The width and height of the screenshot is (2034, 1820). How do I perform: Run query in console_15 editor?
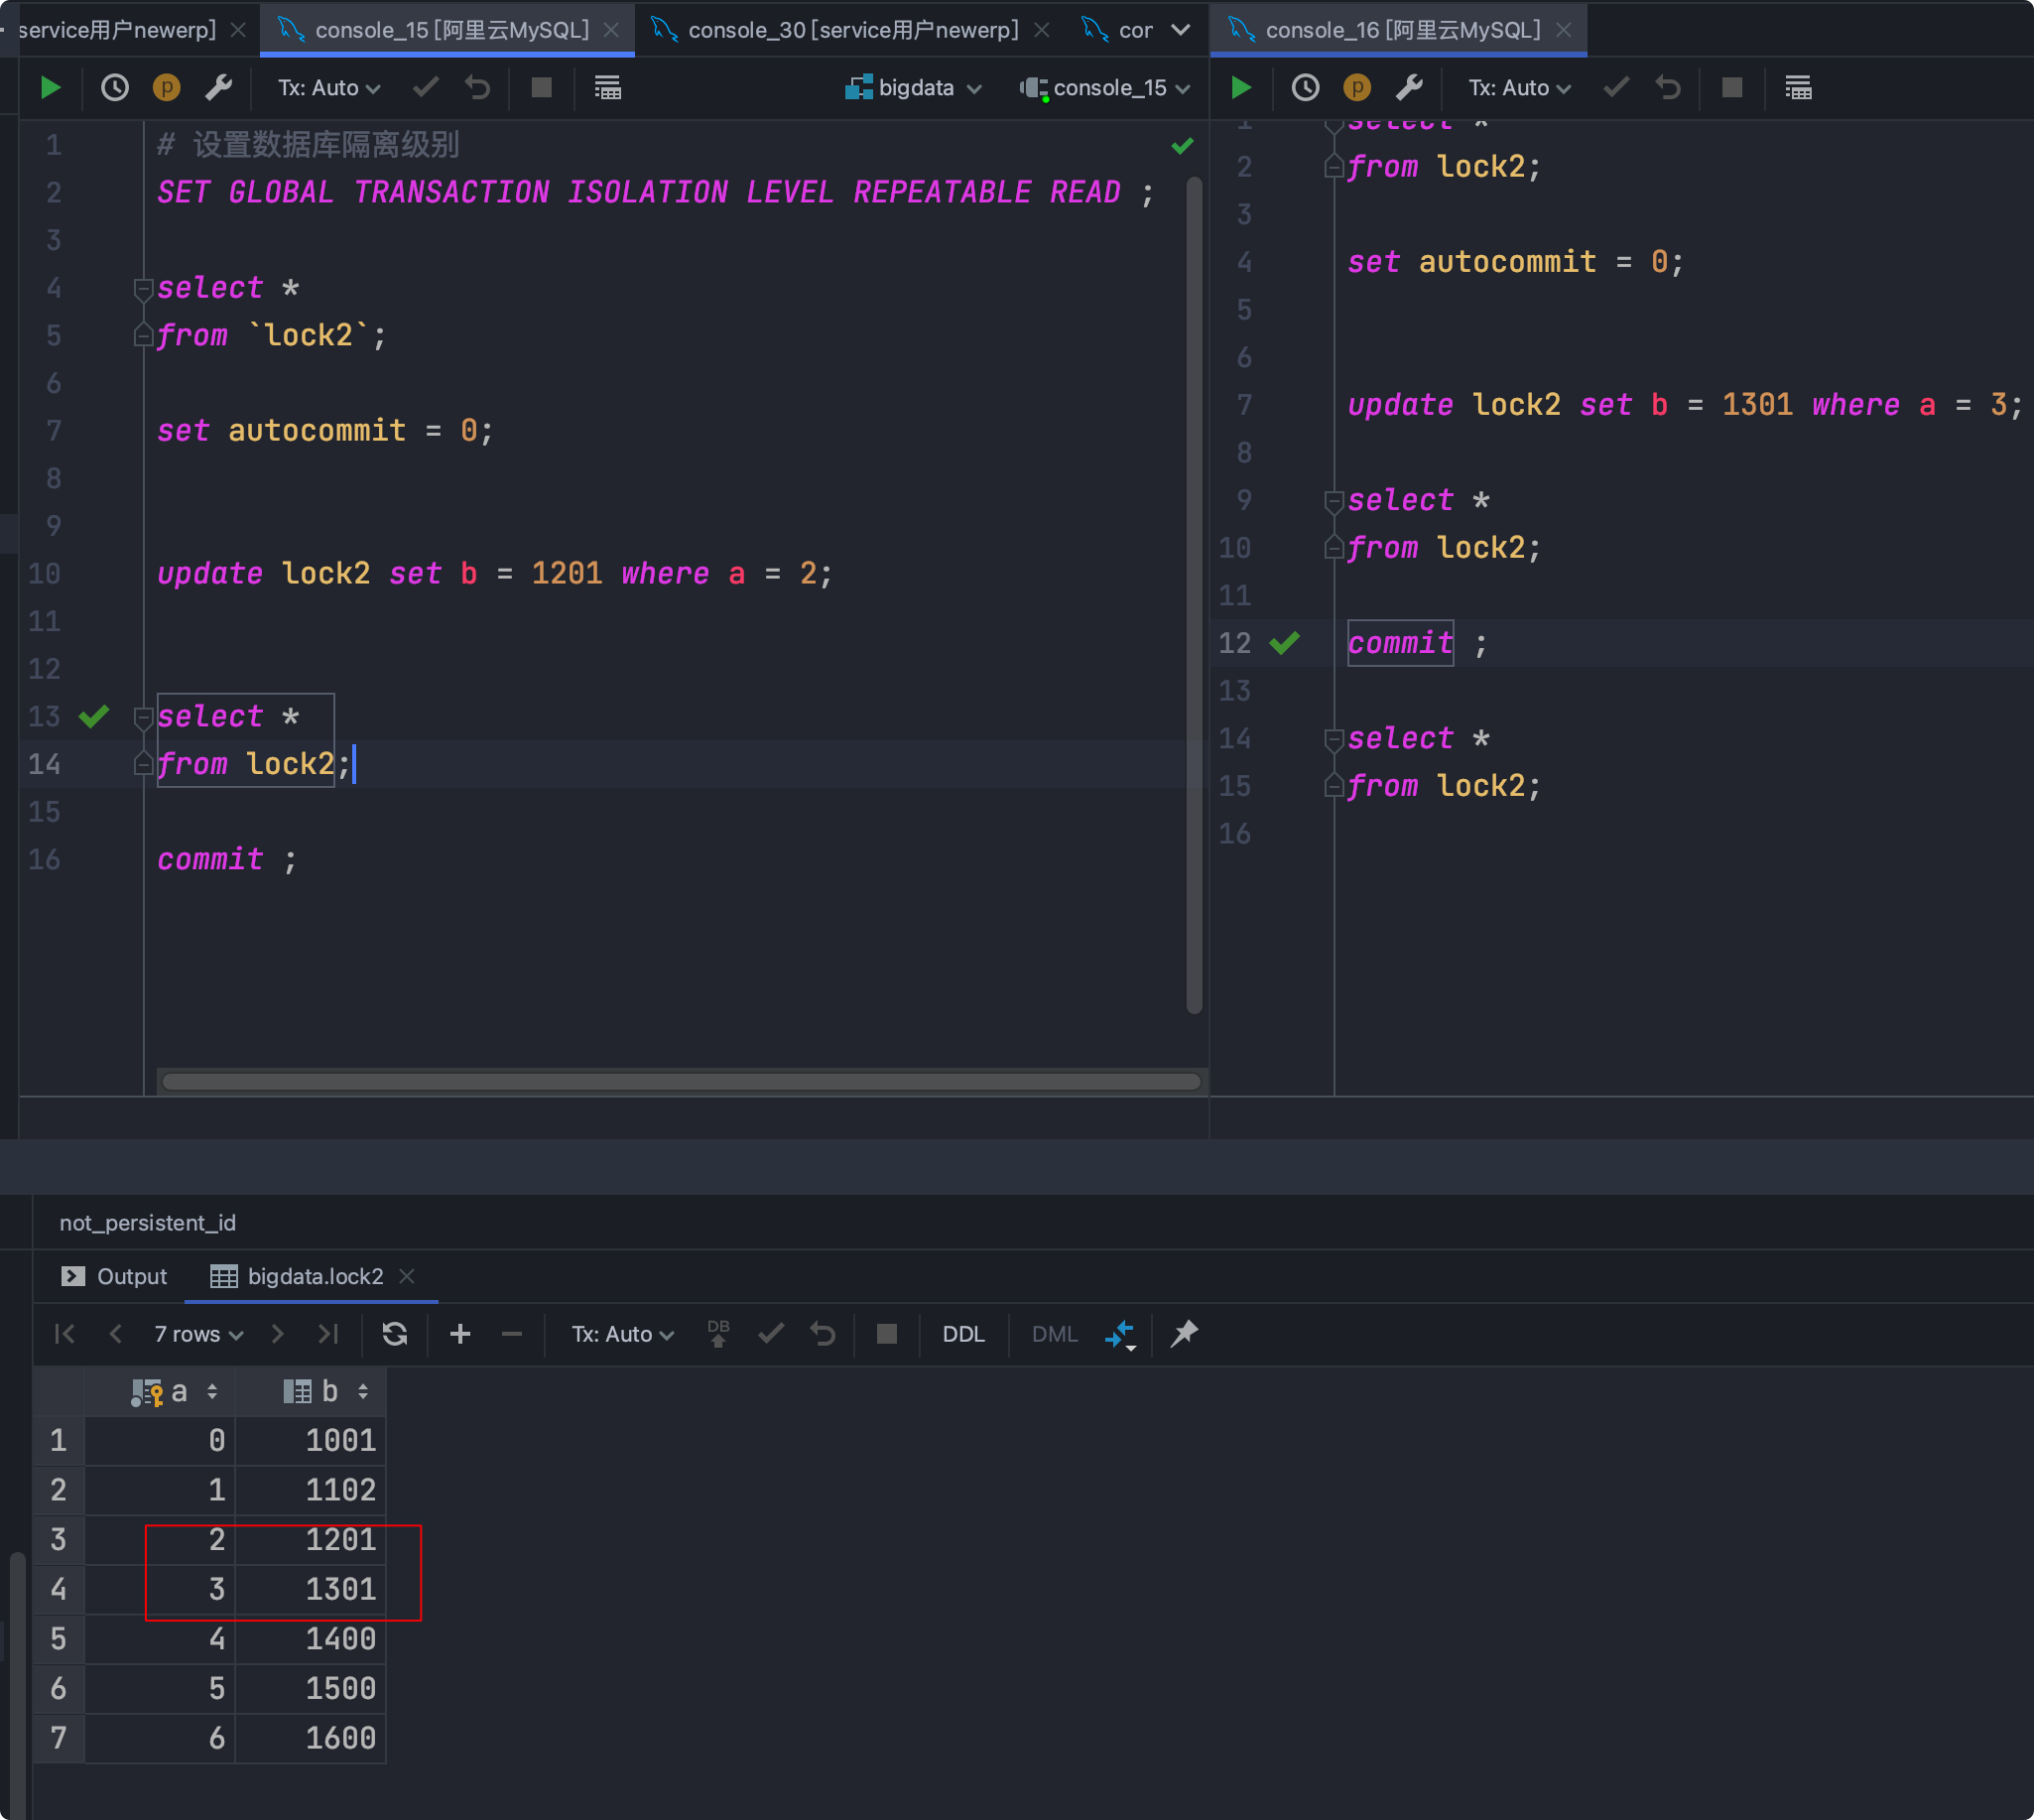[x=50, y=88]
